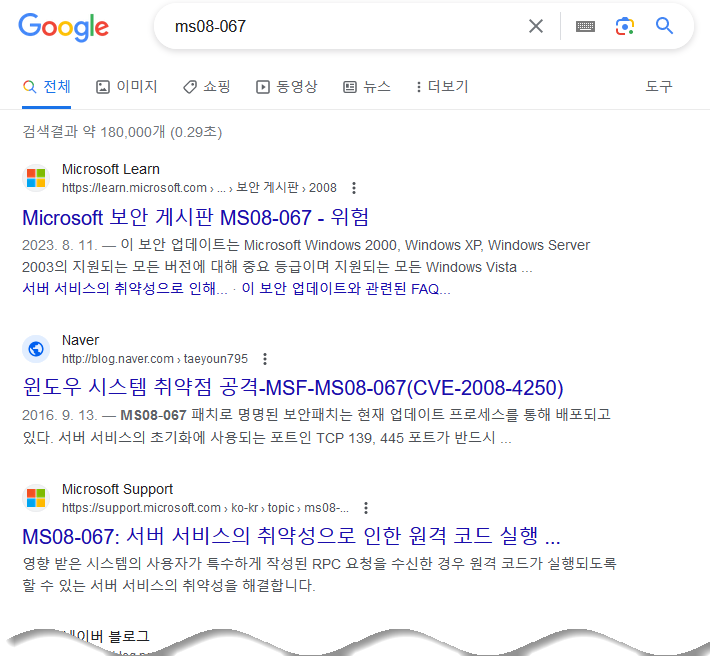The width and height of the screenshot is (710, 656).
Task: Open 이 보안 업데이트와 관련된 FAQ sitelink
Action: coord(346,288)
